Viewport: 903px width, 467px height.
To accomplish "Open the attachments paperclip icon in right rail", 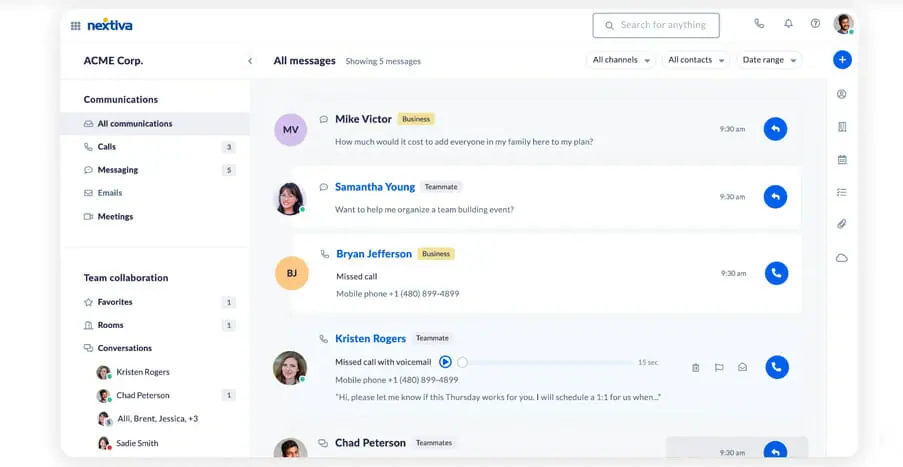I will [x=841, y=224].
